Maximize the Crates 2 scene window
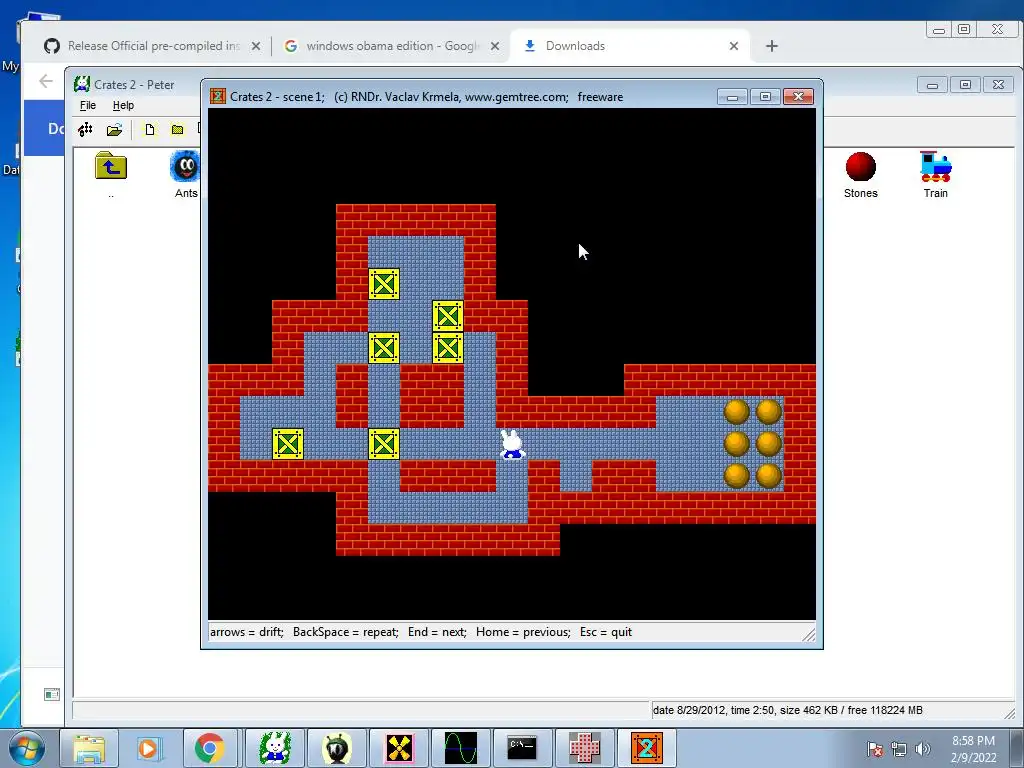 coord(765,97)
